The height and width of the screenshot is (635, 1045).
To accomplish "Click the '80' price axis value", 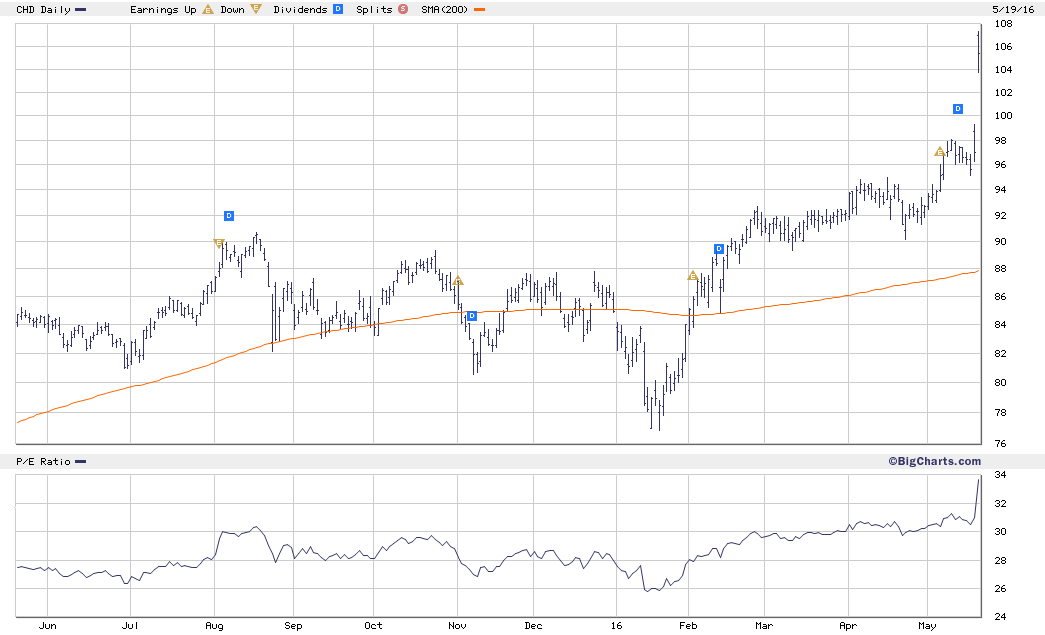I will [1000, 383].
